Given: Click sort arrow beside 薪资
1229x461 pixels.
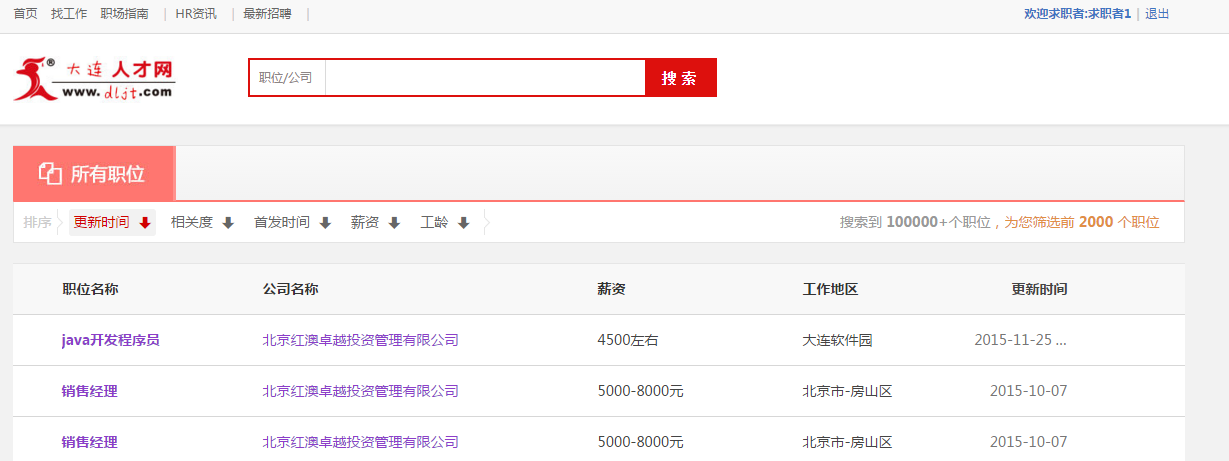Looking at the screenshot, I should point(394,223).
